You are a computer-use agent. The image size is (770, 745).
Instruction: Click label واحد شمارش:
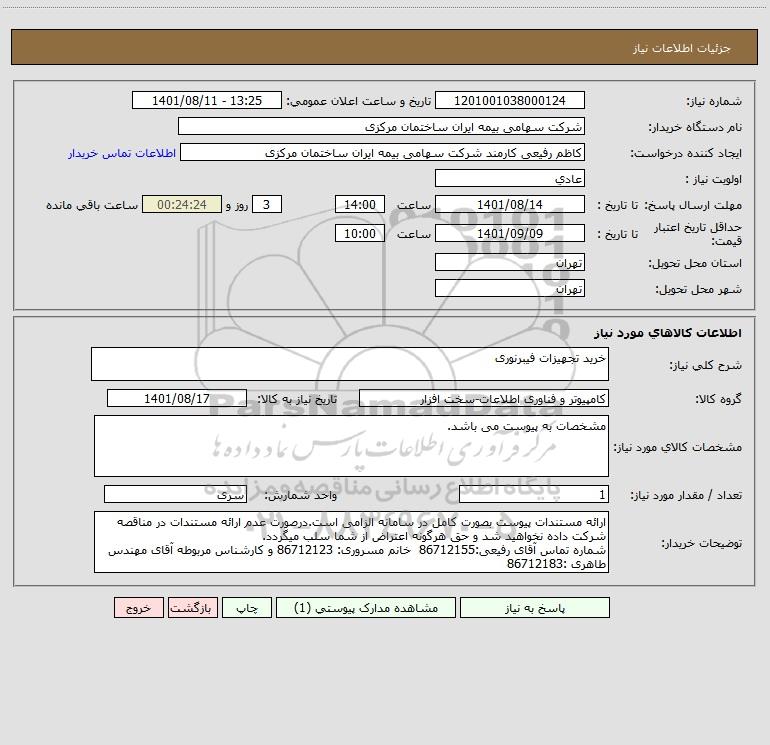tap(301, 496)
